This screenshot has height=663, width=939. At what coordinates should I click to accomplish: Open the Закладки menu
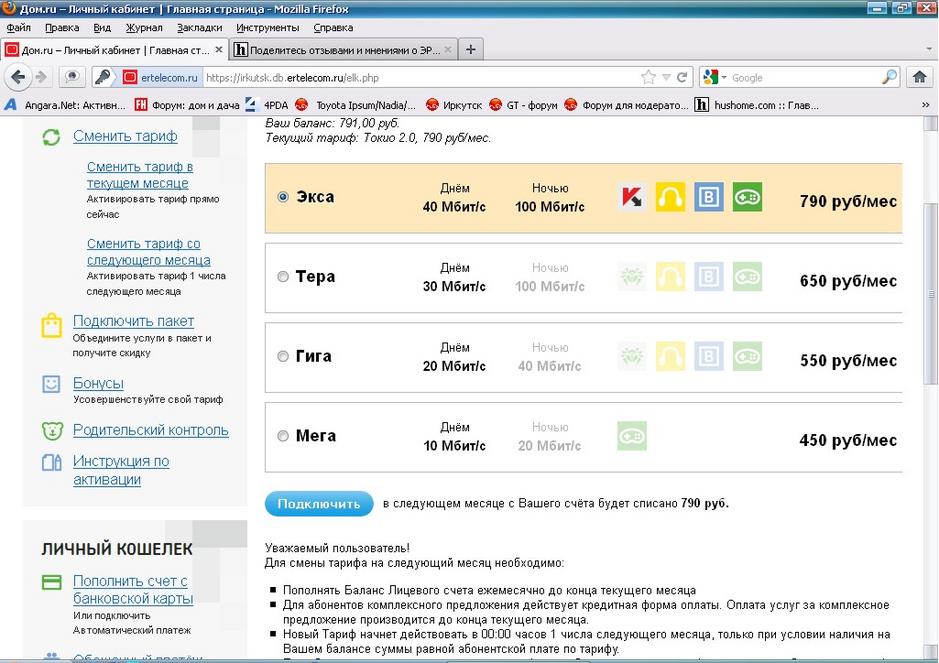tap(199, 28)
